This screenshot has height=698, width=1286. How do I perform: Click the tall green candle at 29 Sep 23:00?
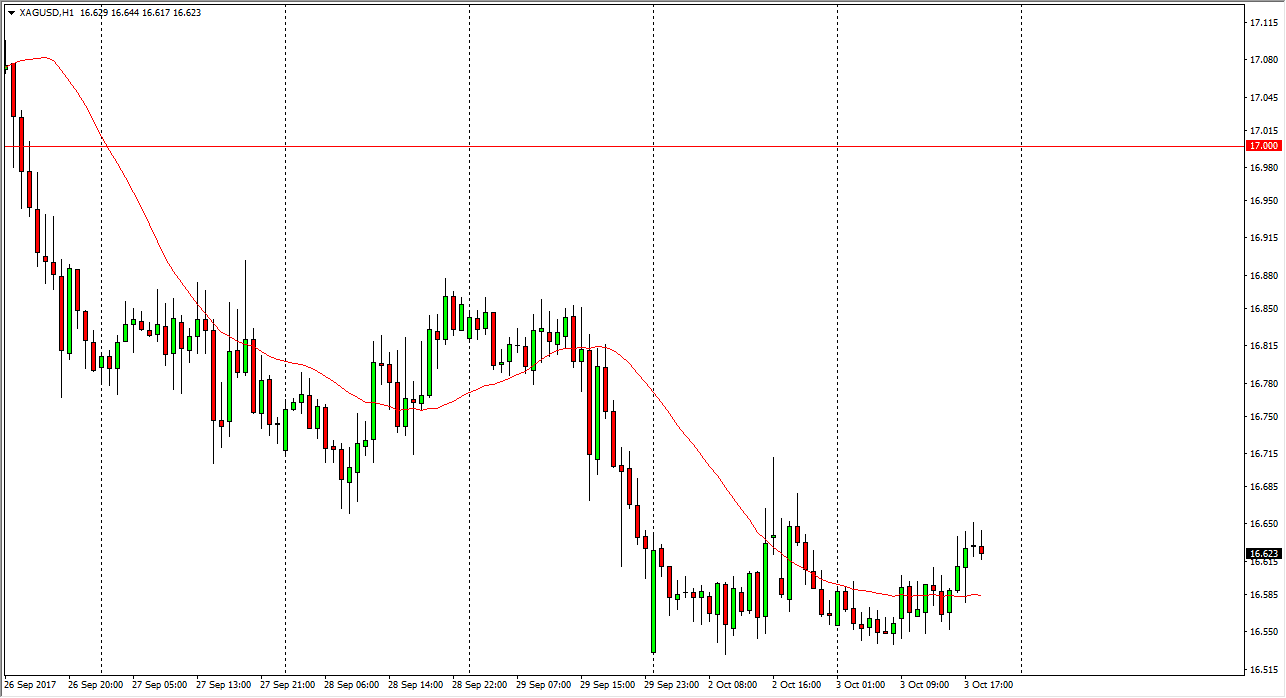click(653, 600)
